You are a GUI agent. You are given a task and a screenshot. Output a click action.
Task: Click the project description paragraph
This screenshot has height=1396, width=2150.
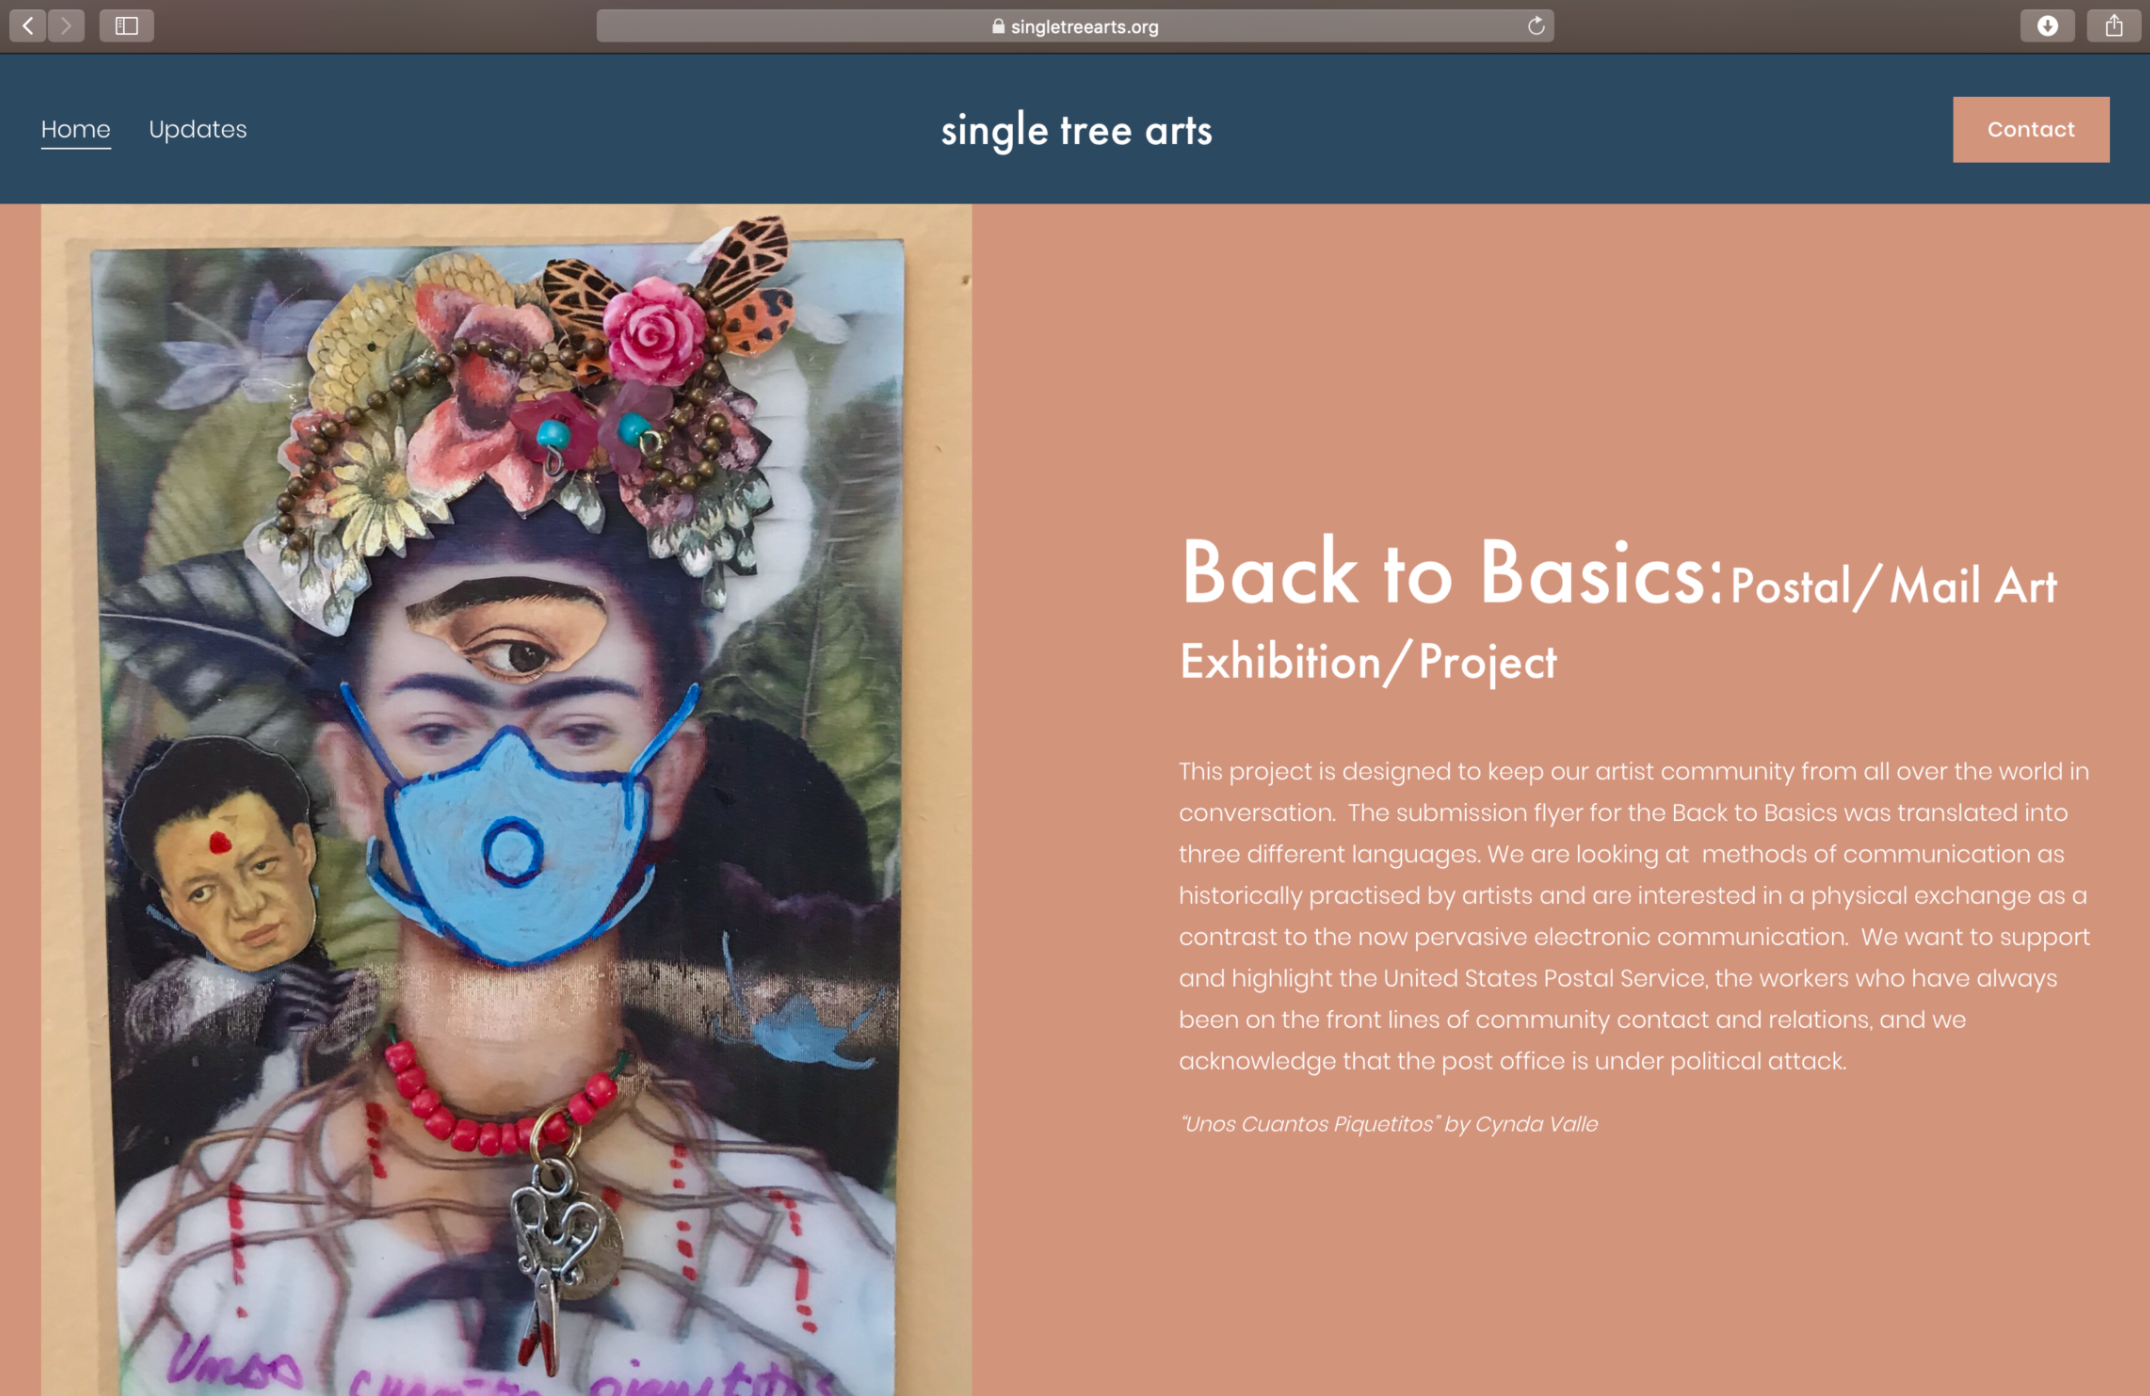tap(1634, 916)
